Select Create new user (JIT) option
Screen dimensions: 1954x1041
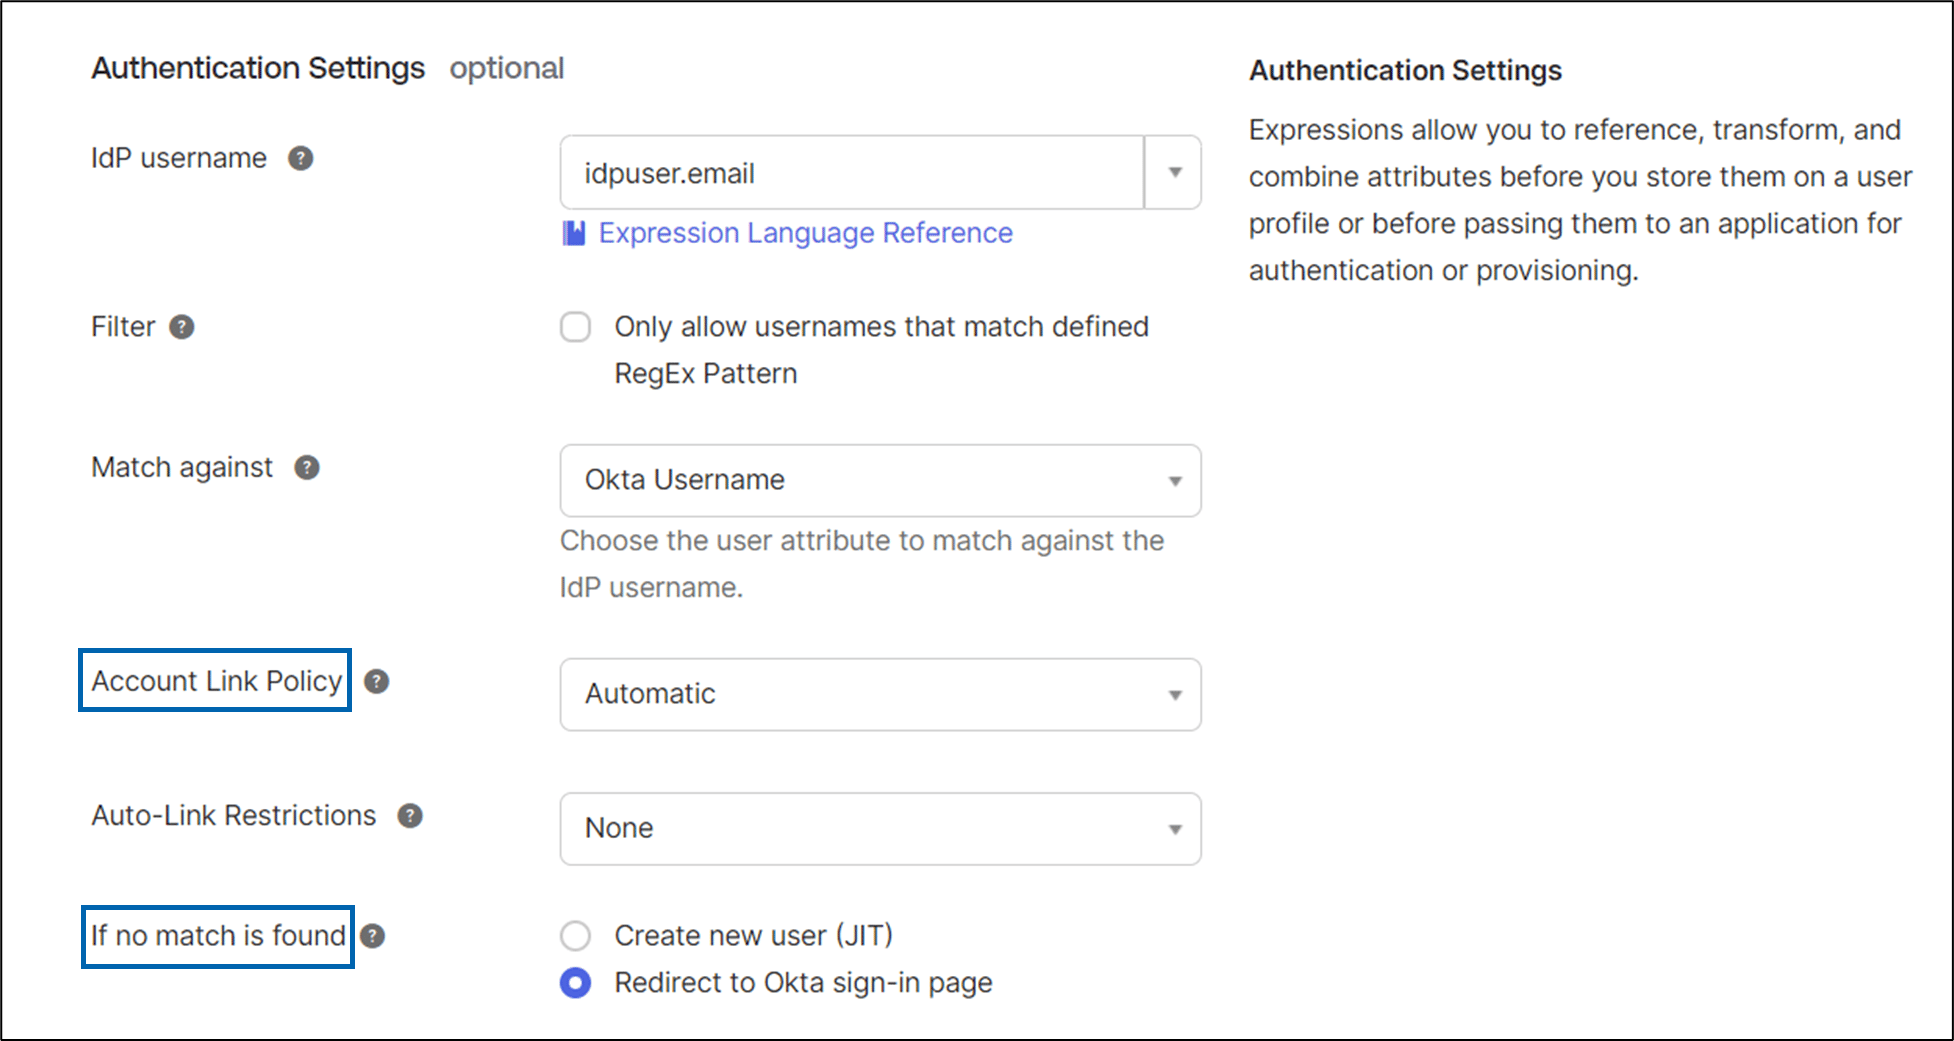point(575,936)
